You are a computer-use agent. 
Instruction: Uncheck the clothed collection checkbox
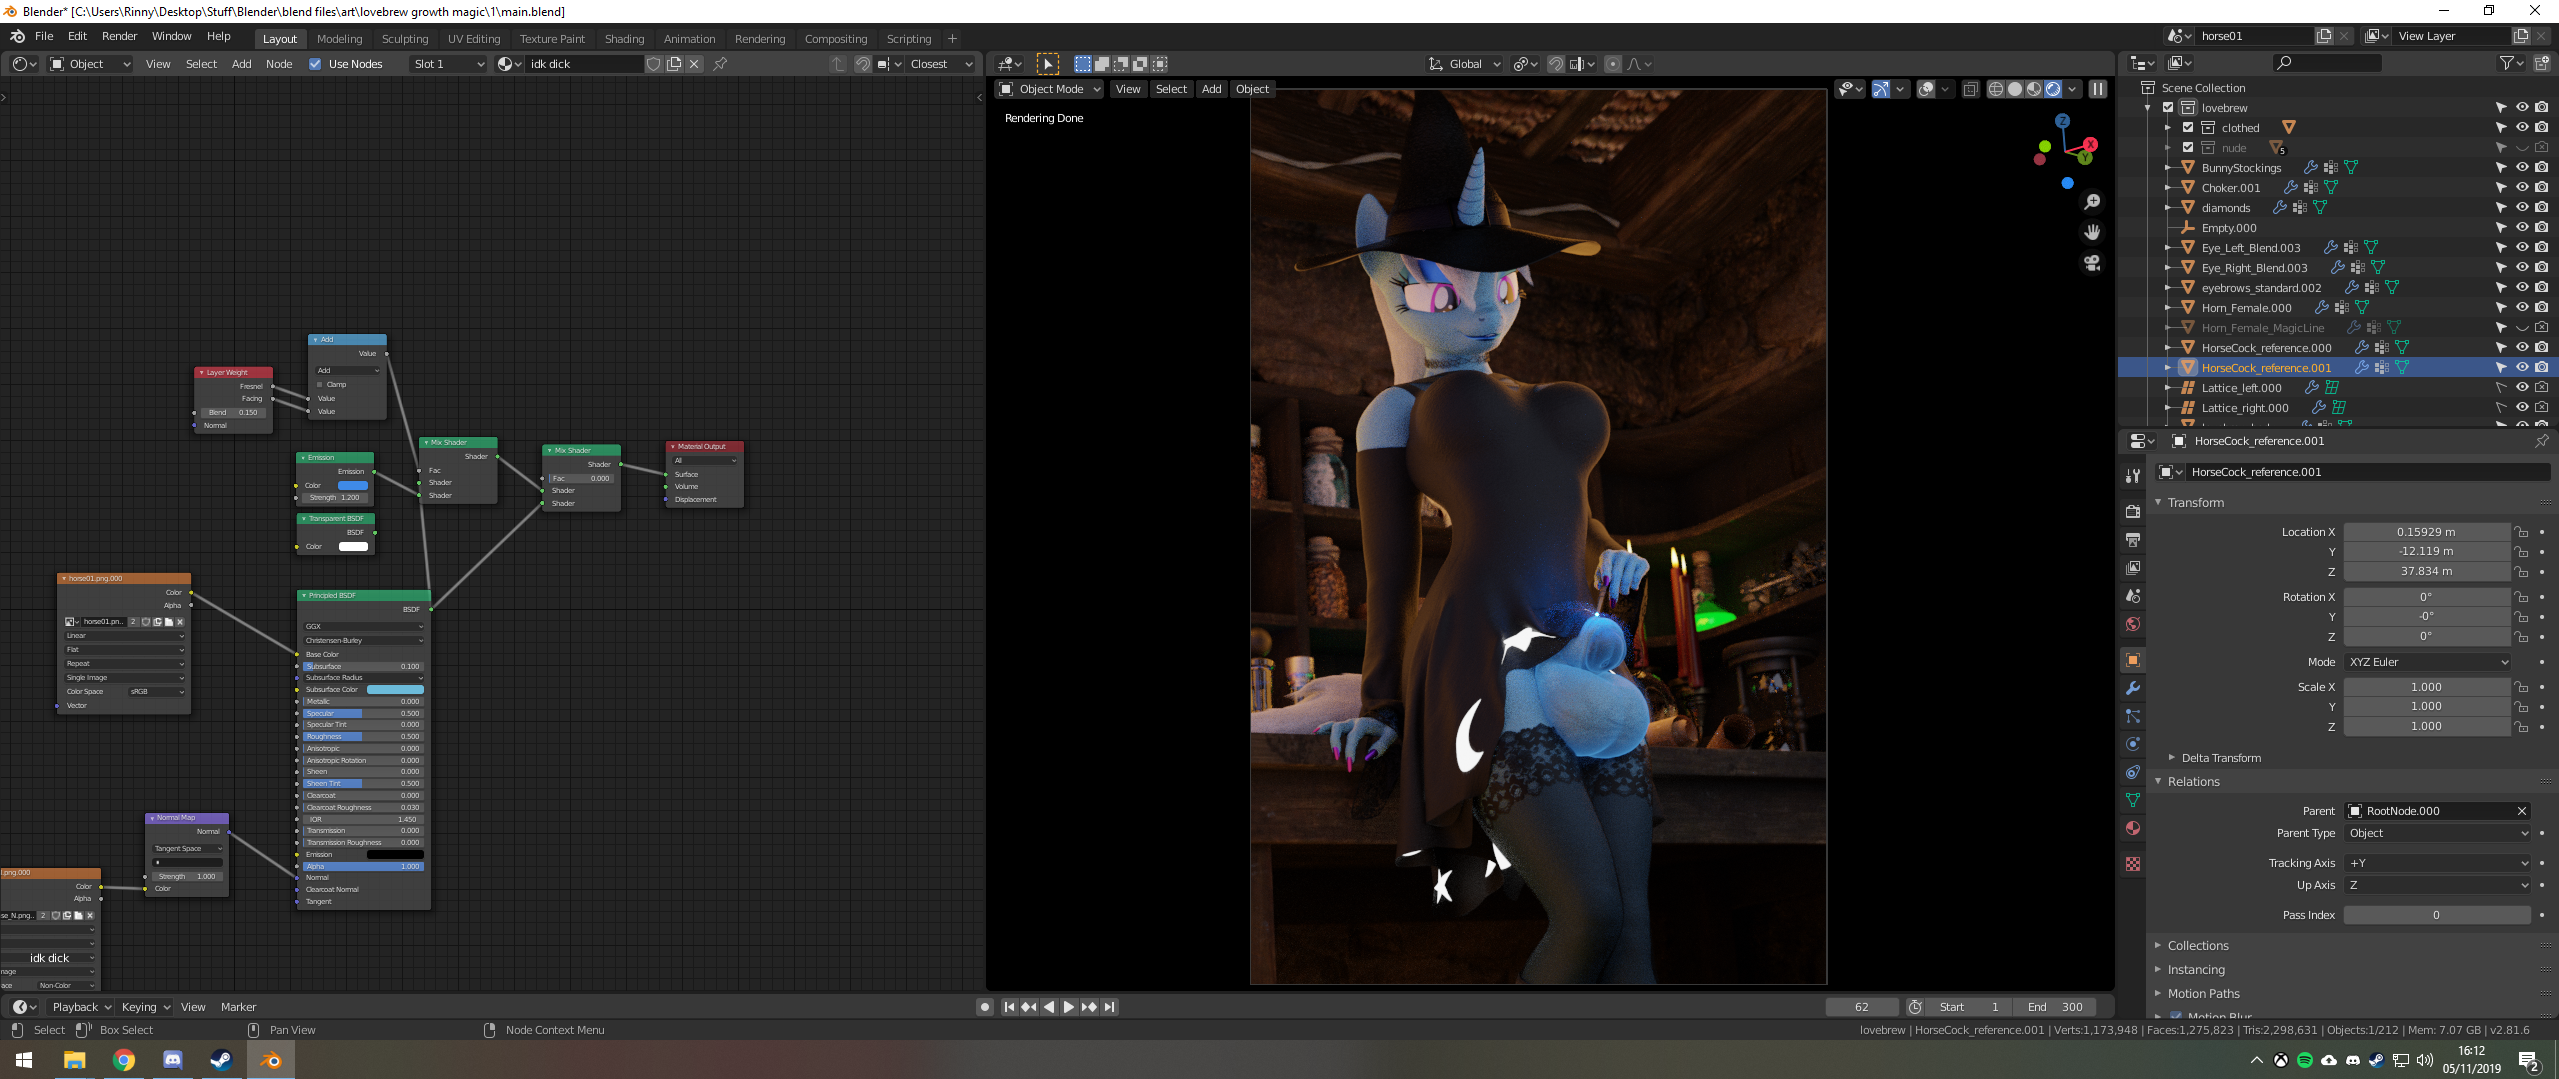click(x=2188, y=128)
